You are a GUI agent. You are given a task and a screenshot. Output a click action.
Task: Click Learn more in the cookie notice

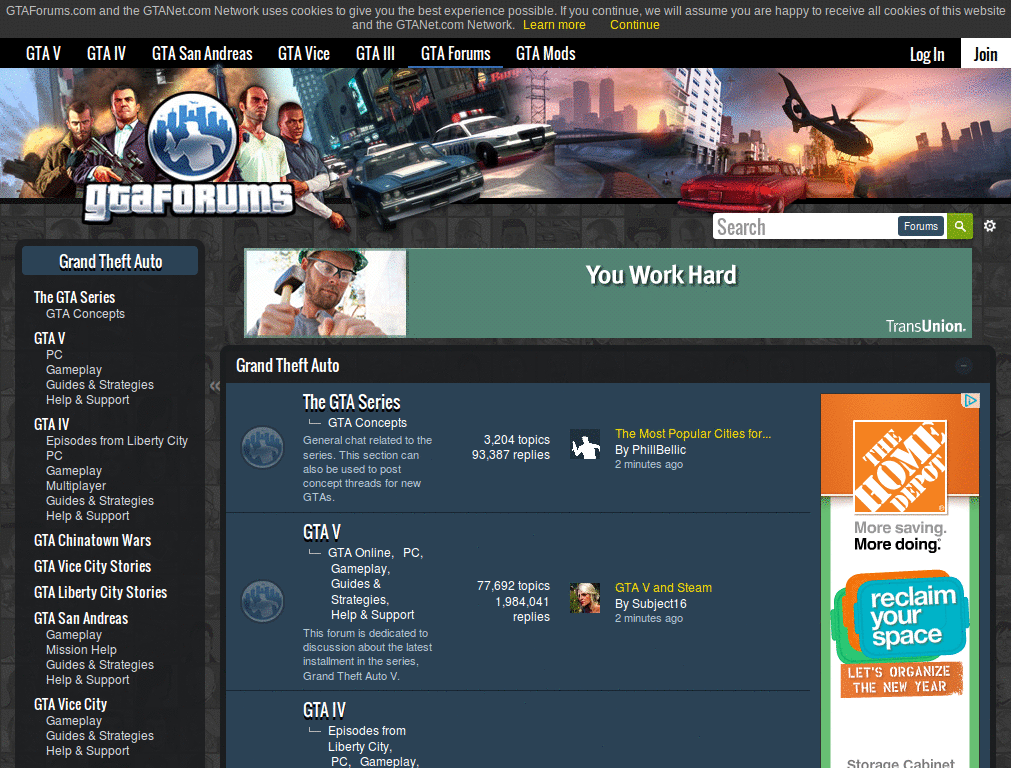click(x=554, y=24)
